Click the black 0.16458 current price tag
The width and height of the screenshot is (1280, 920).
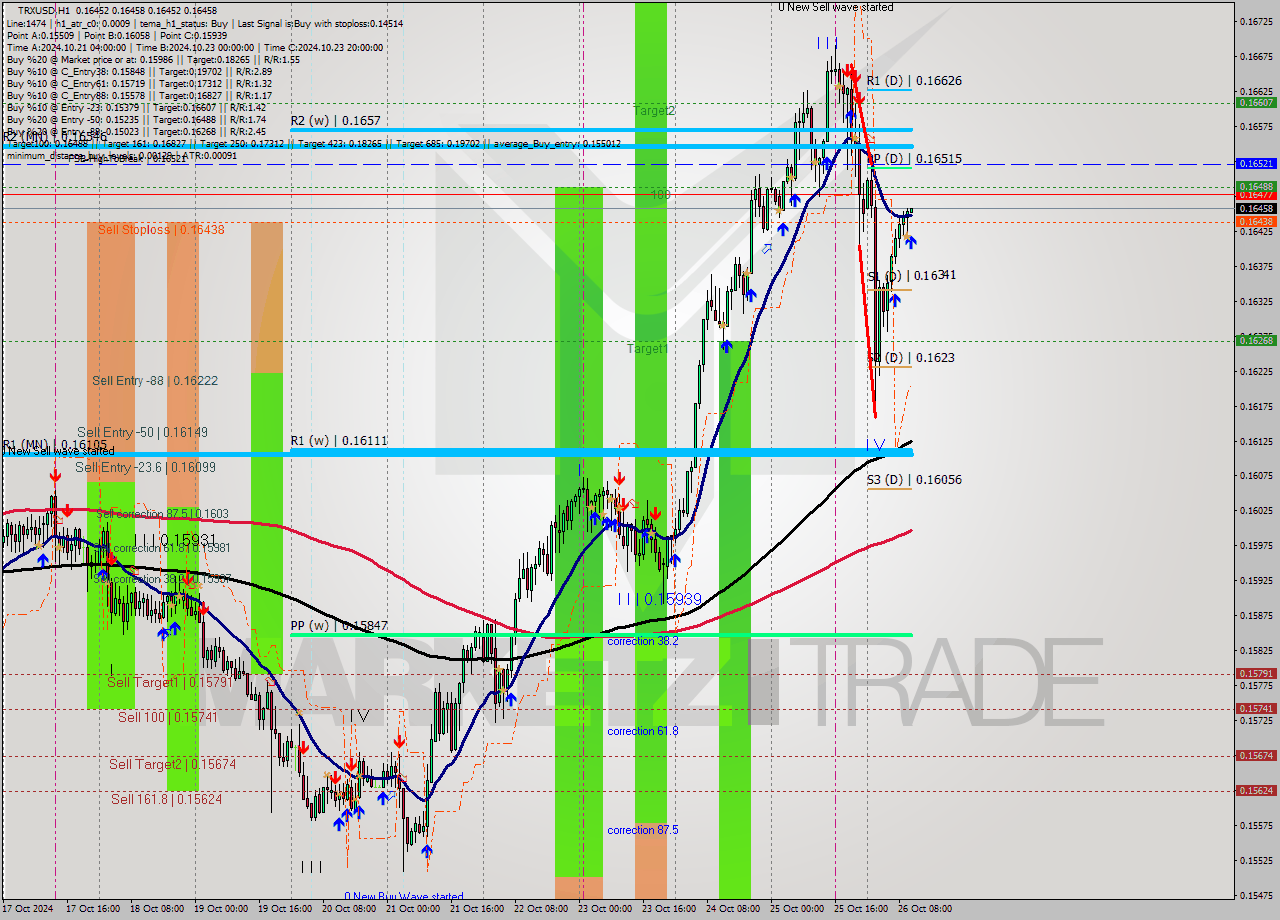coord(1256,208)
